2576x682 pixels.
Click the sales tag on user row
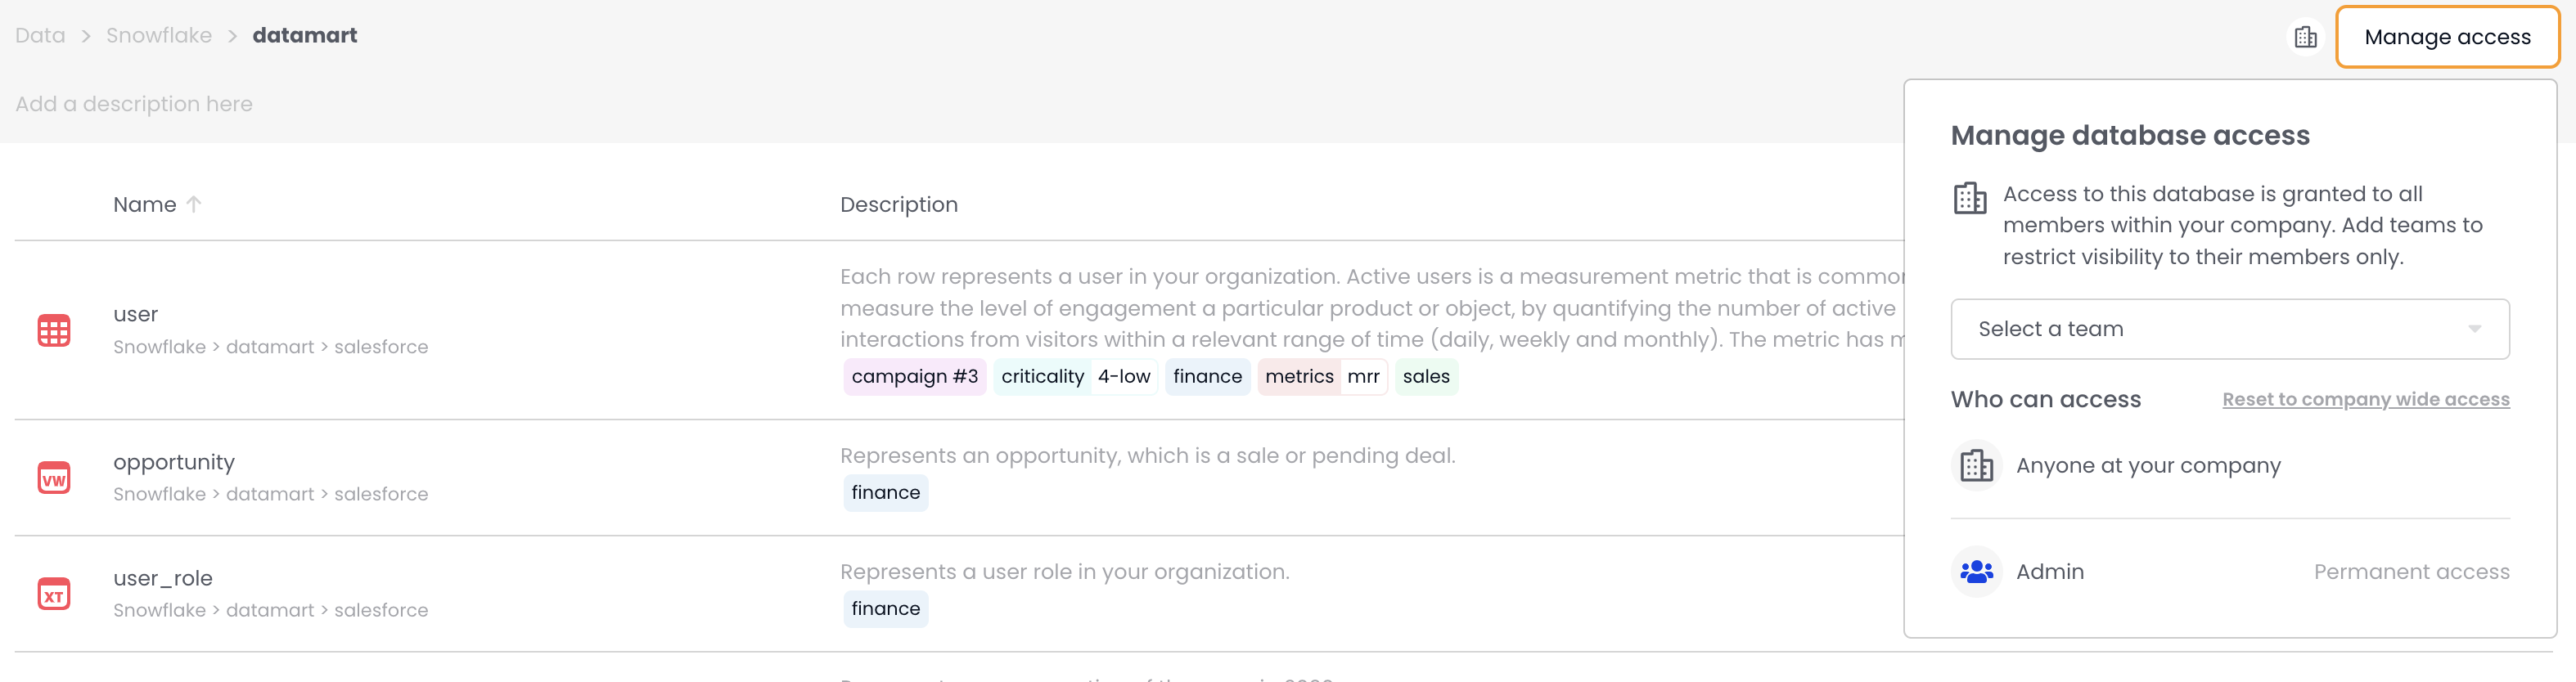(1425, 376)
